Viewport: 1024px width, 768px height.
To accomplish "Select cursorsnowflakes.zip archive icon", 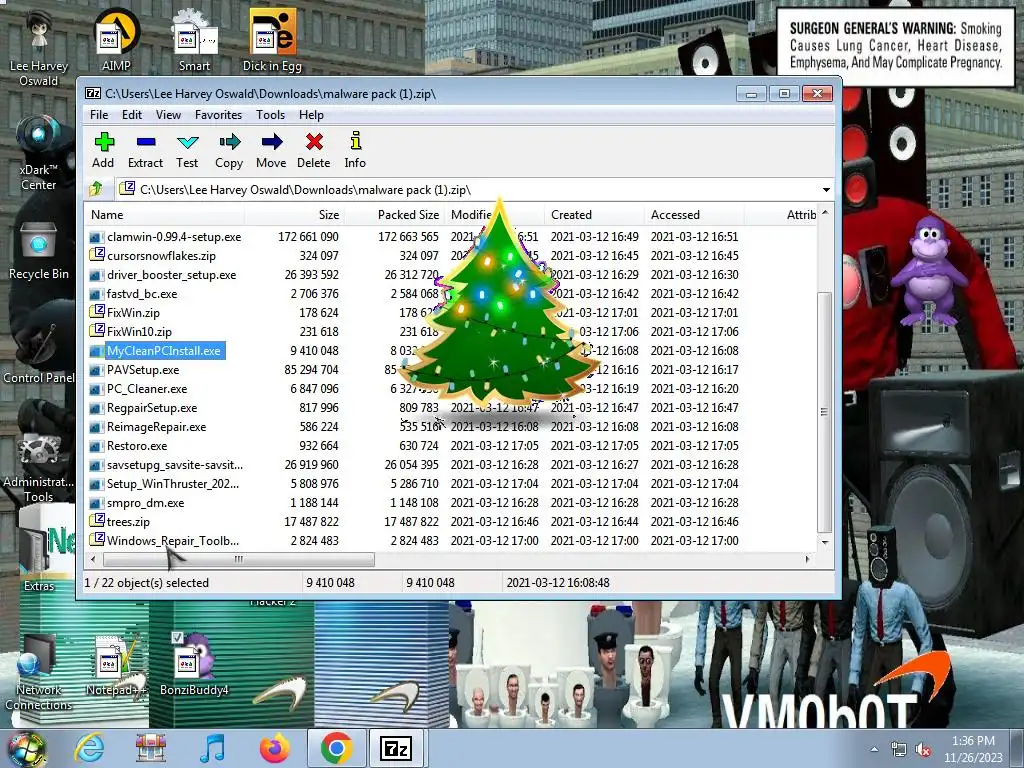I will click(x=97, y=256).
